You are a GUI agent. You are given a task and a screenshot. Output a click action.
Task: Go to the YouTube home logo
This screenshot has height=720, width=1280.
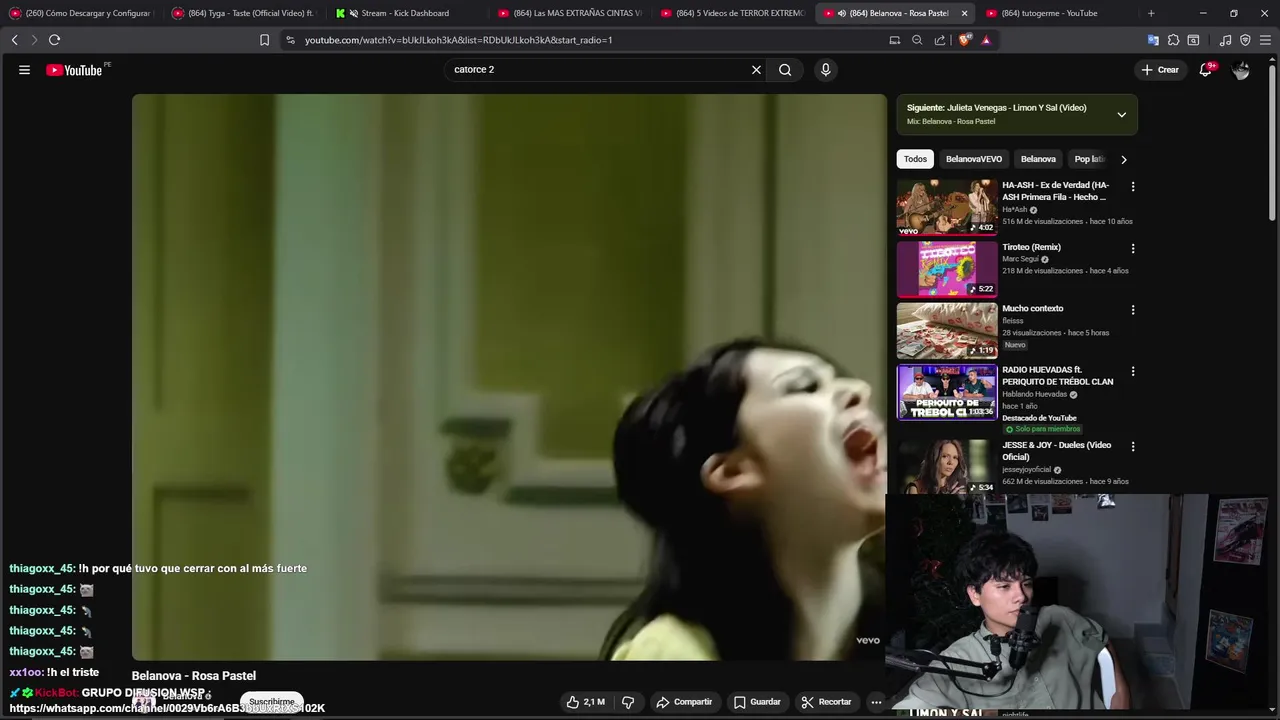tap(75, 70)
